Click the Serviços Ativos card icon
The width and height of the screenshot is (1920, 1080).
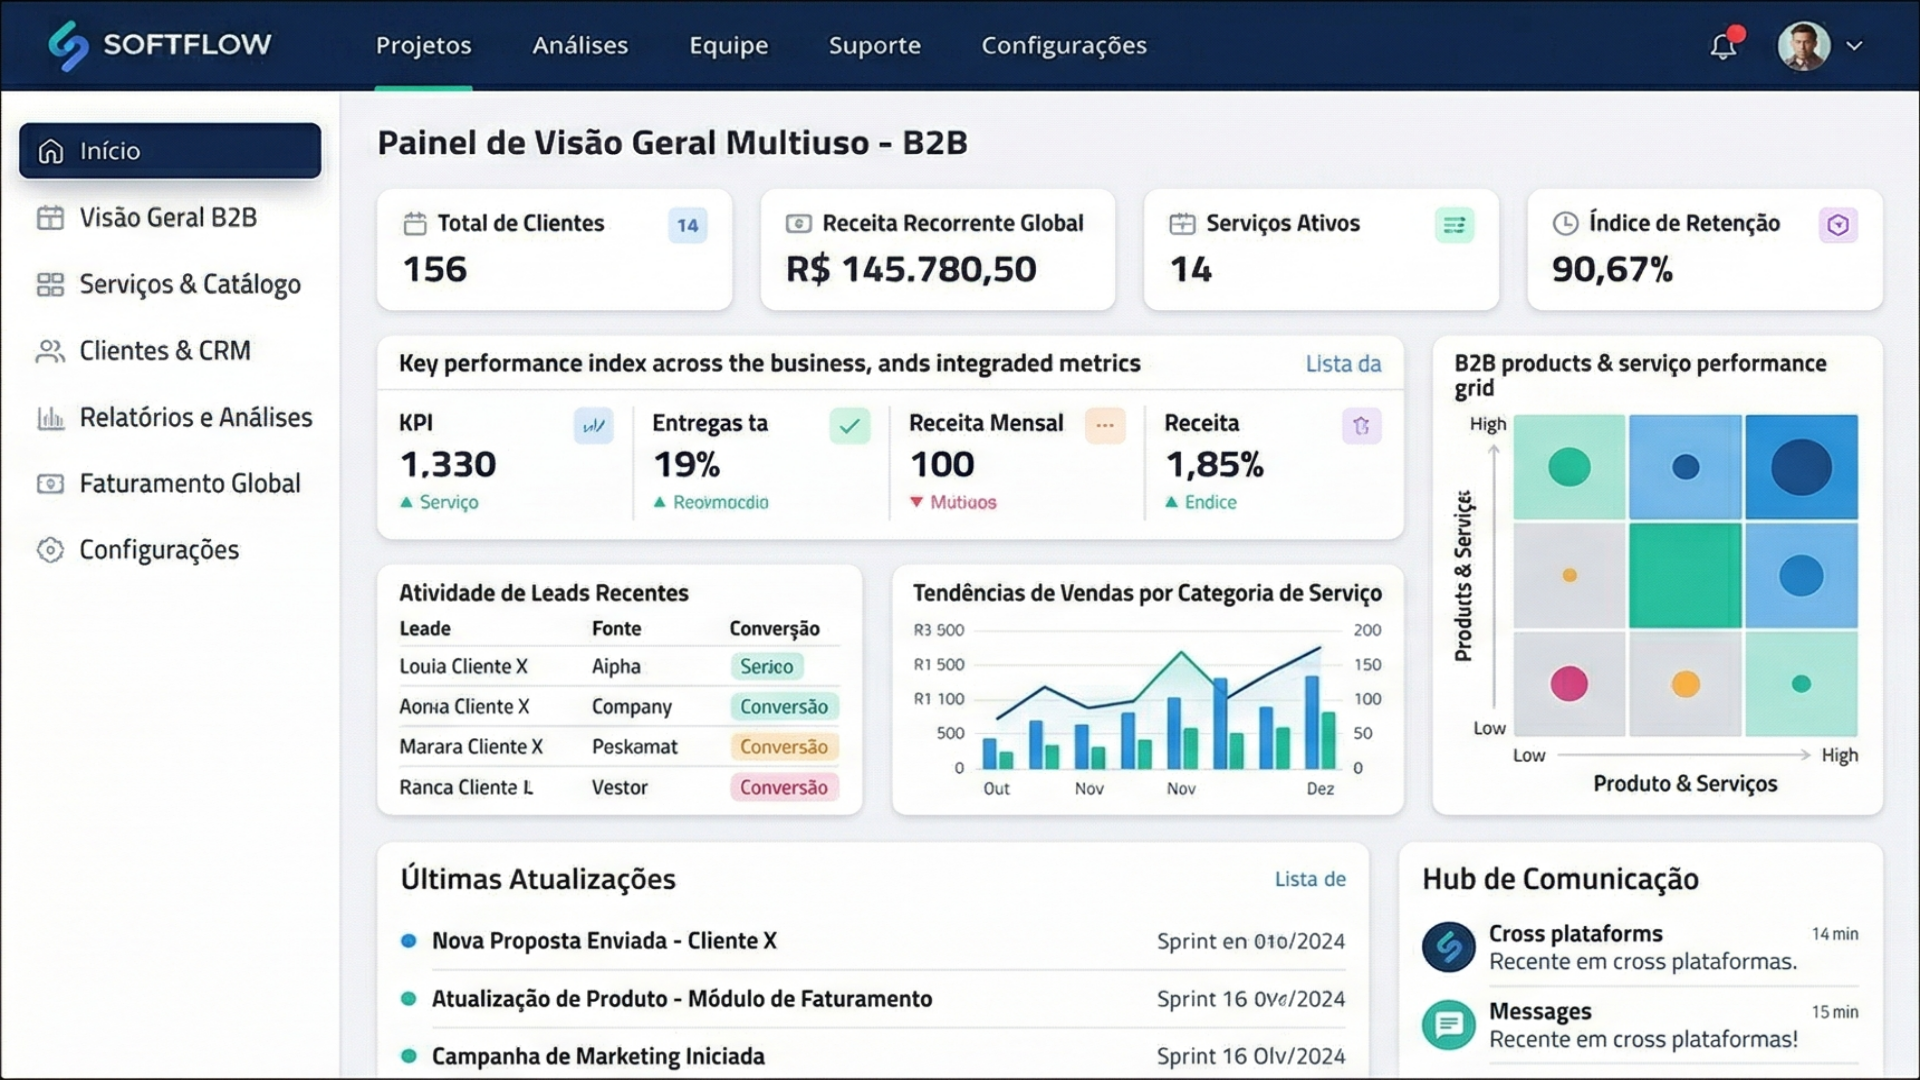[x=1455, y=225]
